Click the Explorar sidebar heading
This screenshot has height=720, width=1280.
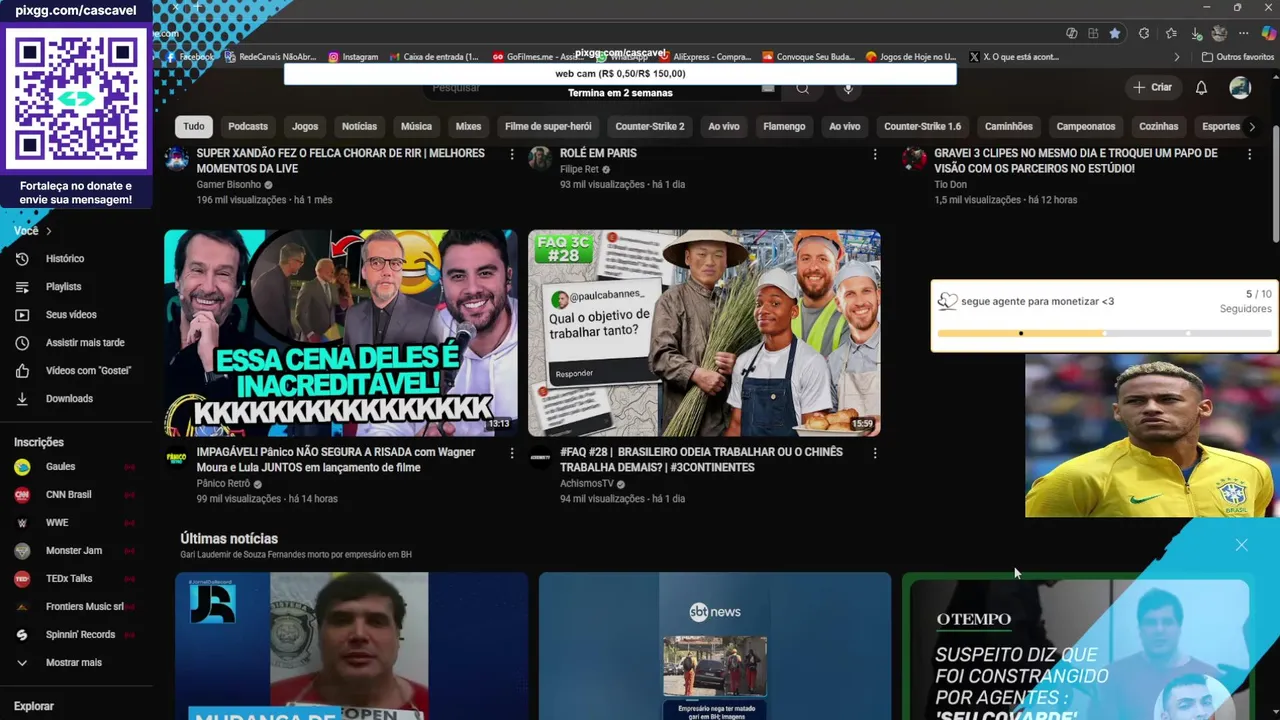click(34, 706)
